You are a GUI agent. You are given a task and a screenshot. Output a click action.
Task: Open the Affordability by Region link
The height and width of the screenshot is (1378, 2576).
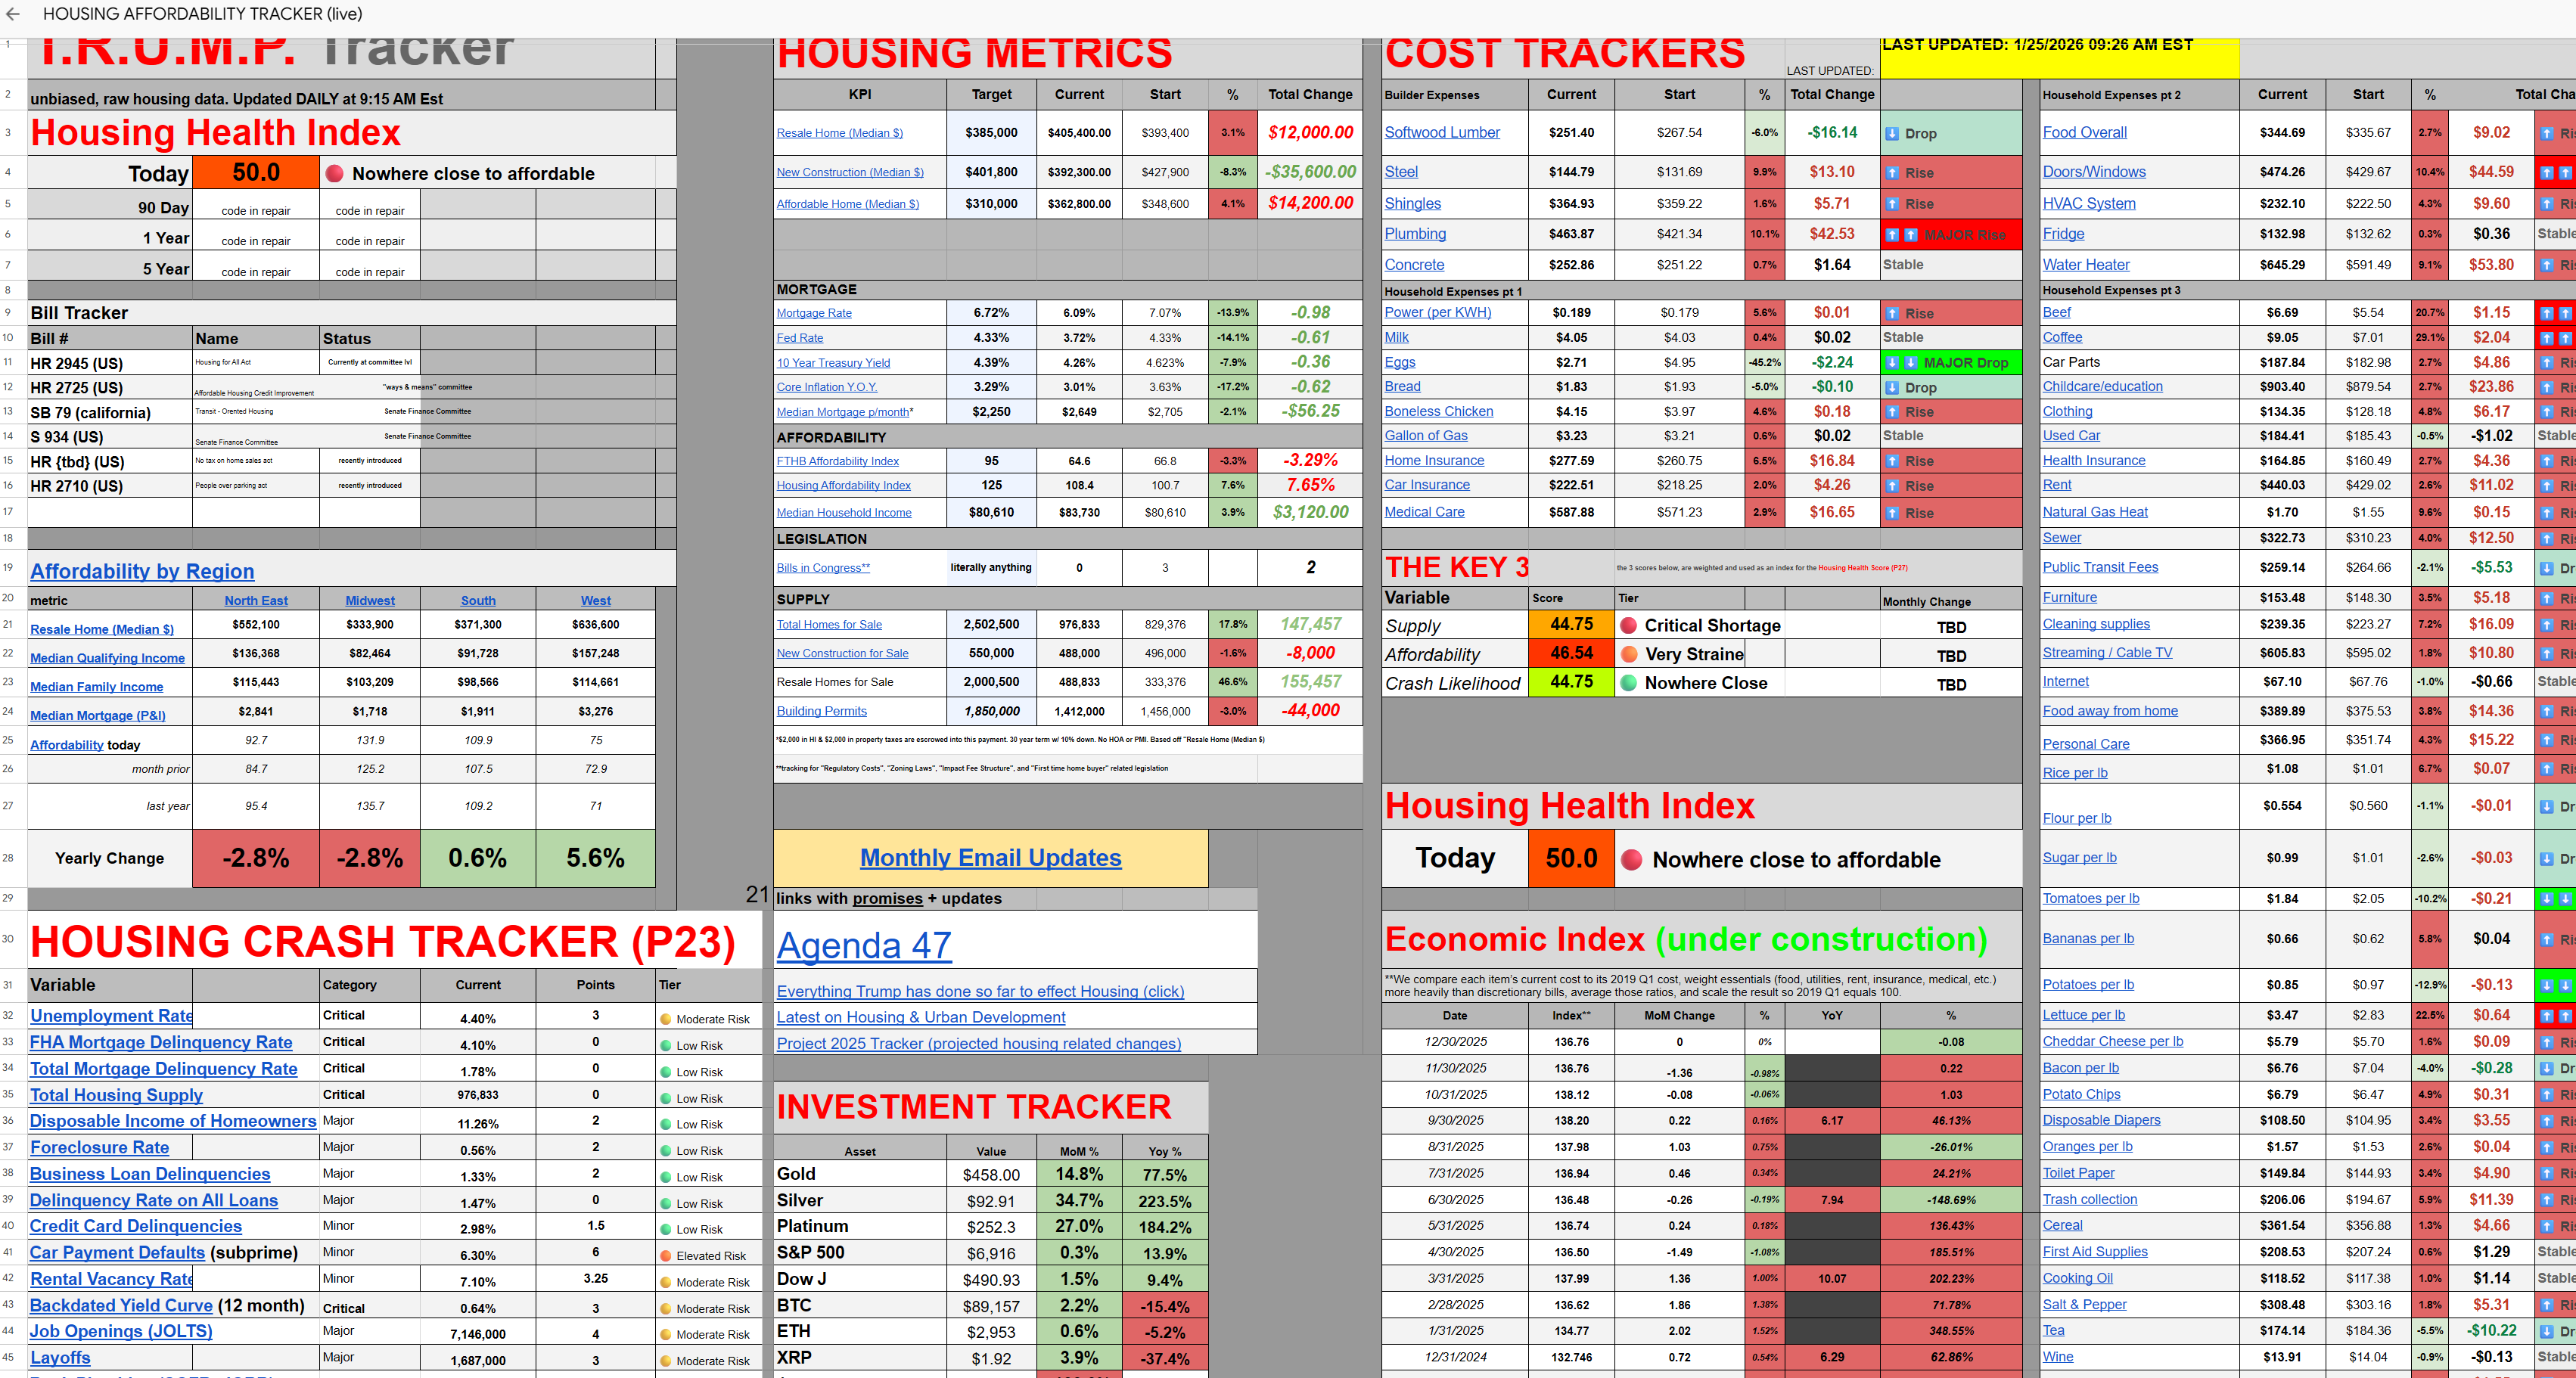pyautogui.click(x=142, y=571)
